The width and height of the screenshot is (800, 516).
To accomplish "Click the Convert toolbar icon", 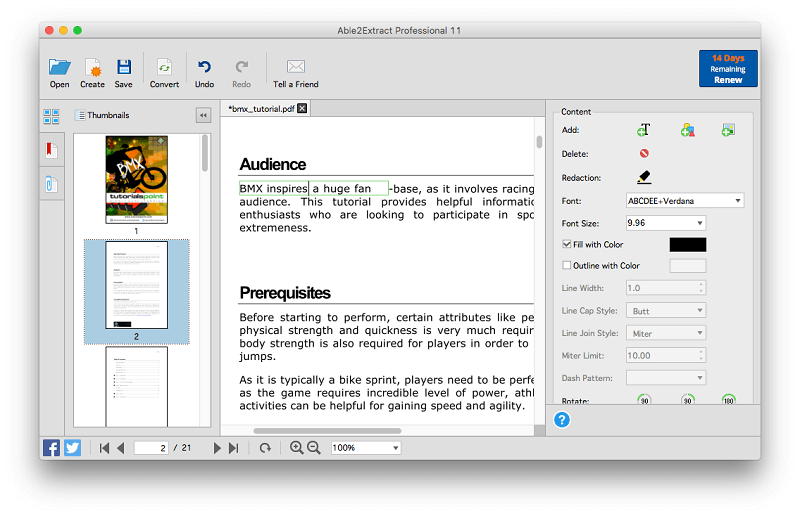I will click(x=164, y=67).
